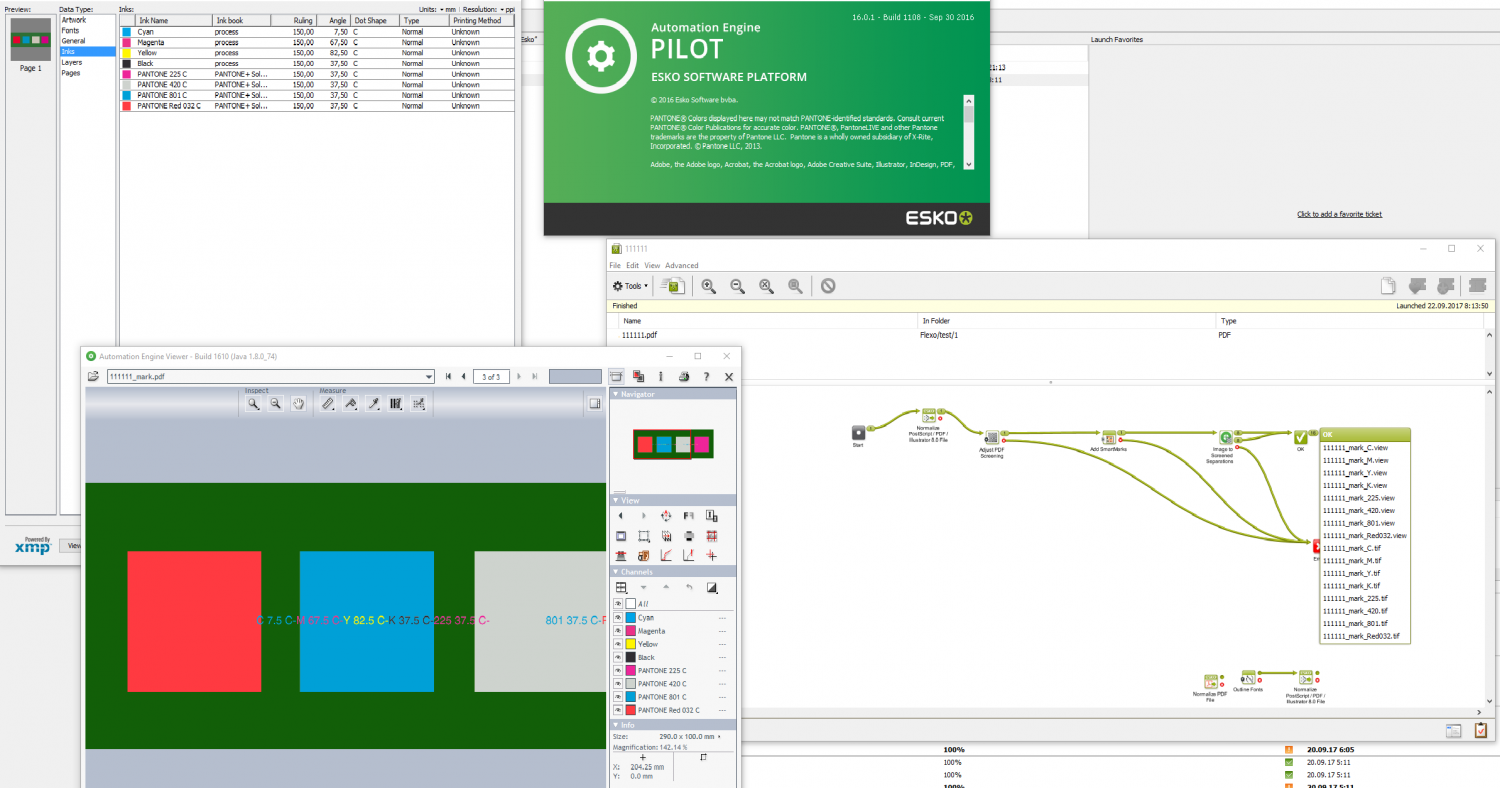Open View menu in 111111 window
This screenshot has height=788, width=1500.
tap(652, 265)
